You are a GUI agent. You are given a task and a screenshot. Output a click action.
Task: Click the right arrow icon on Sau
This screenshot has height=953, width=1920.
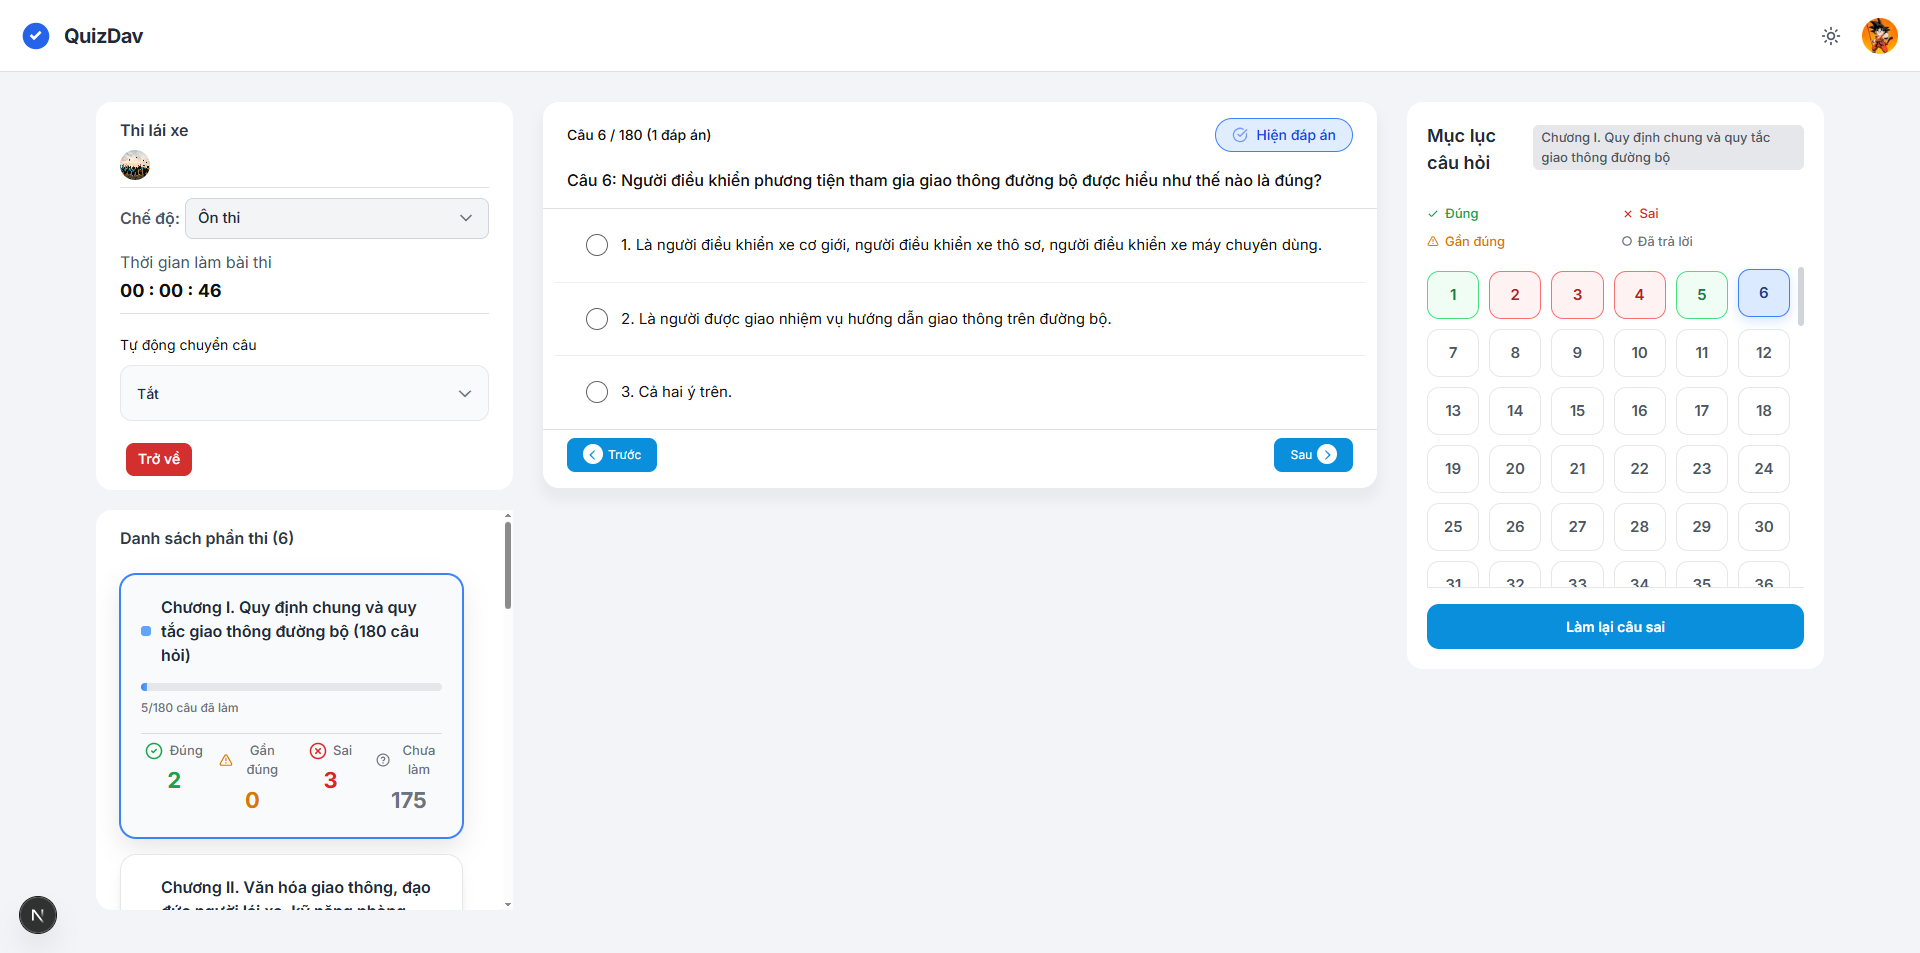(x=1327, y=455)
